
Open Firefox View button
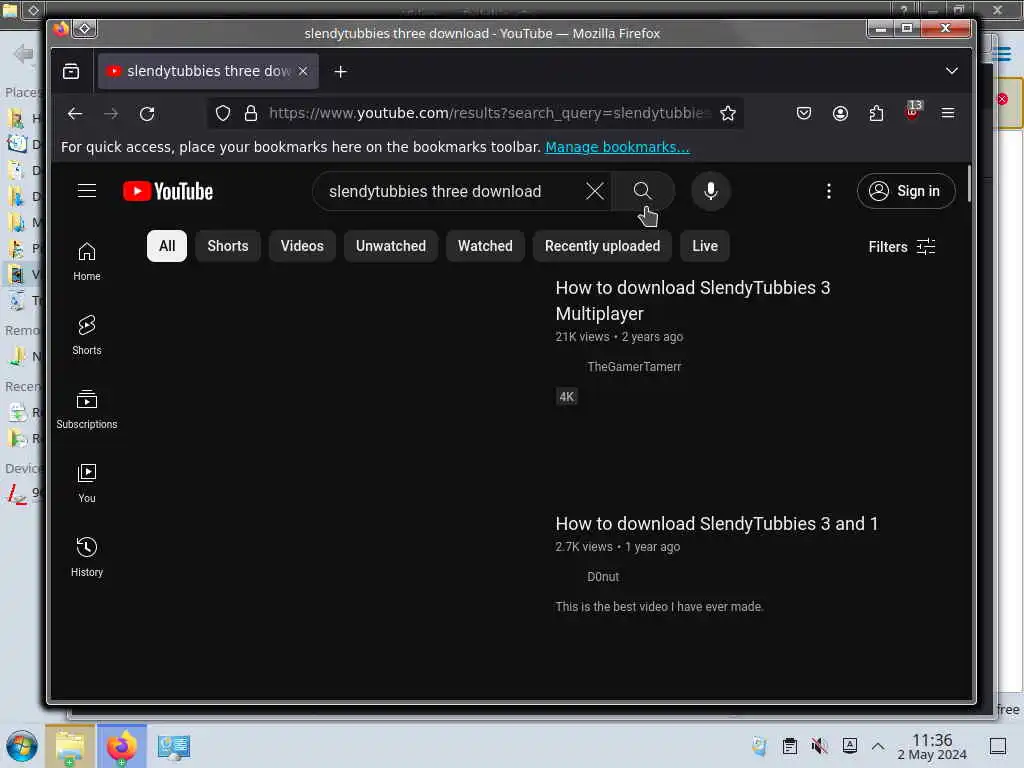click(x=71, y=71)
